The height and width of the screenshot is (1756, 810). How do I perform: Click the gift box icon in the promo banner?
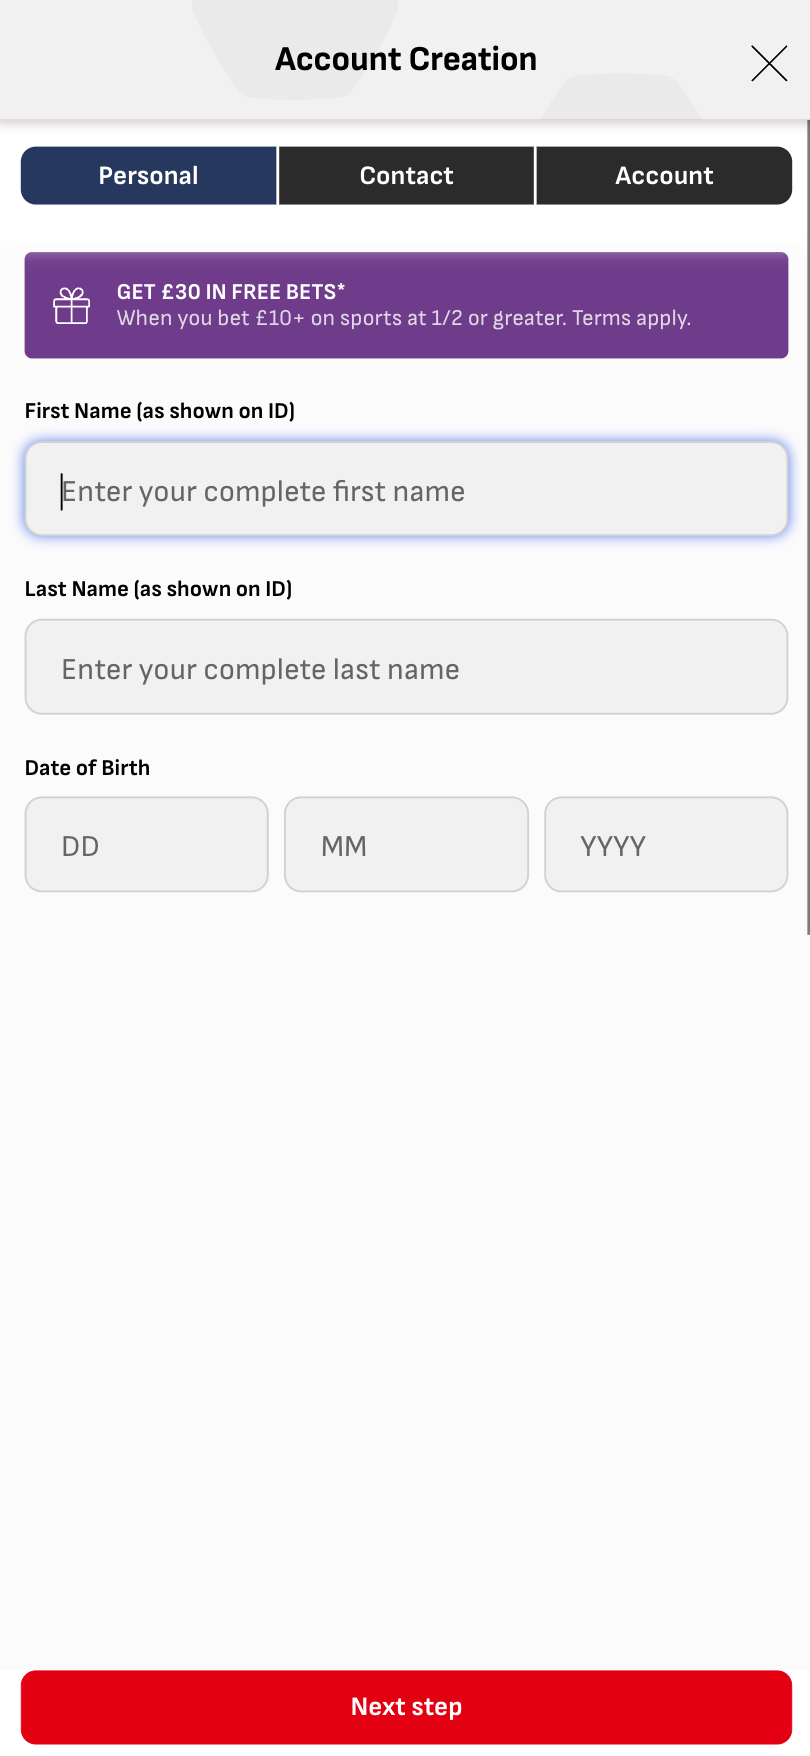(x=72, y=306)
